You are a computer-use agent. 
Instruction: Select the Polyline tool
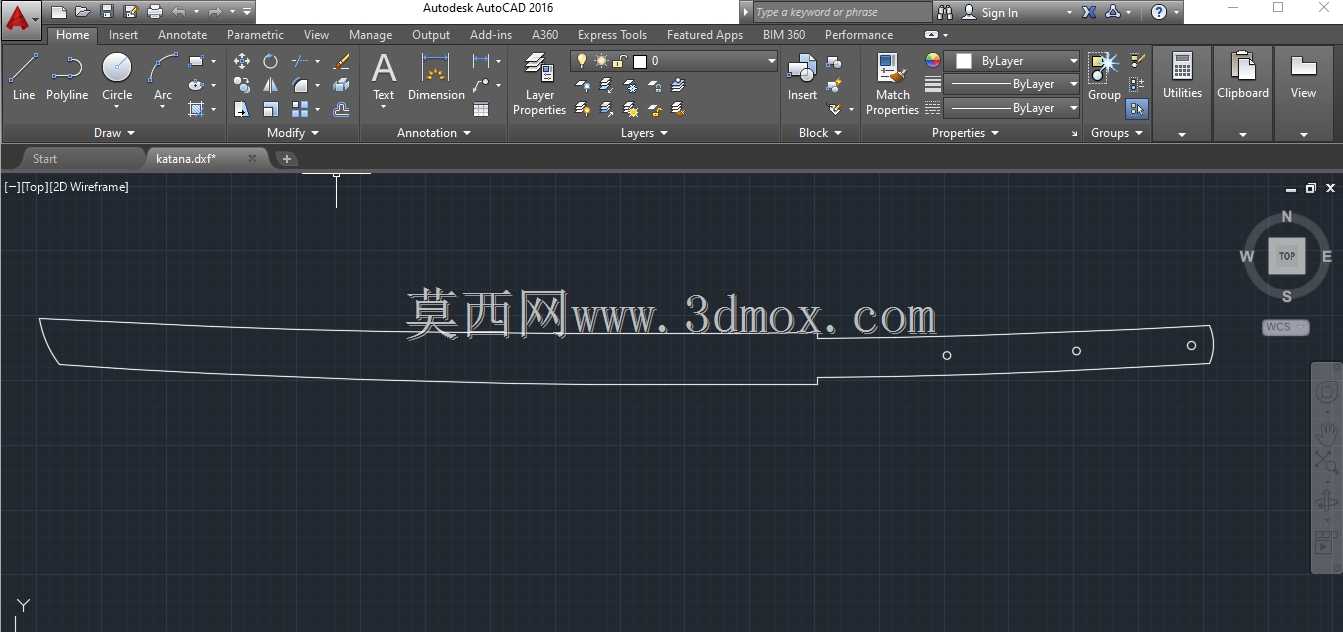point(67,78)
